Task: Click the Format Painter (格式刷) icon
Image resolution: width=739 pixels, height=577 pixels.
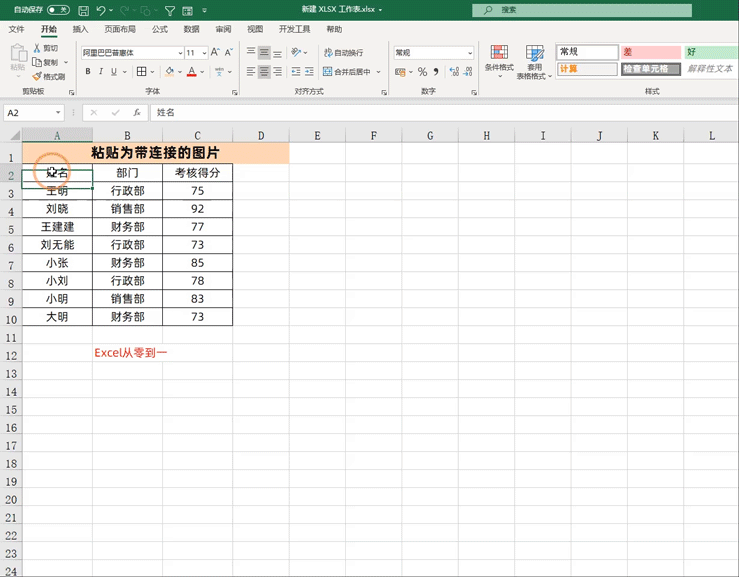Action: tap(49, 76)
